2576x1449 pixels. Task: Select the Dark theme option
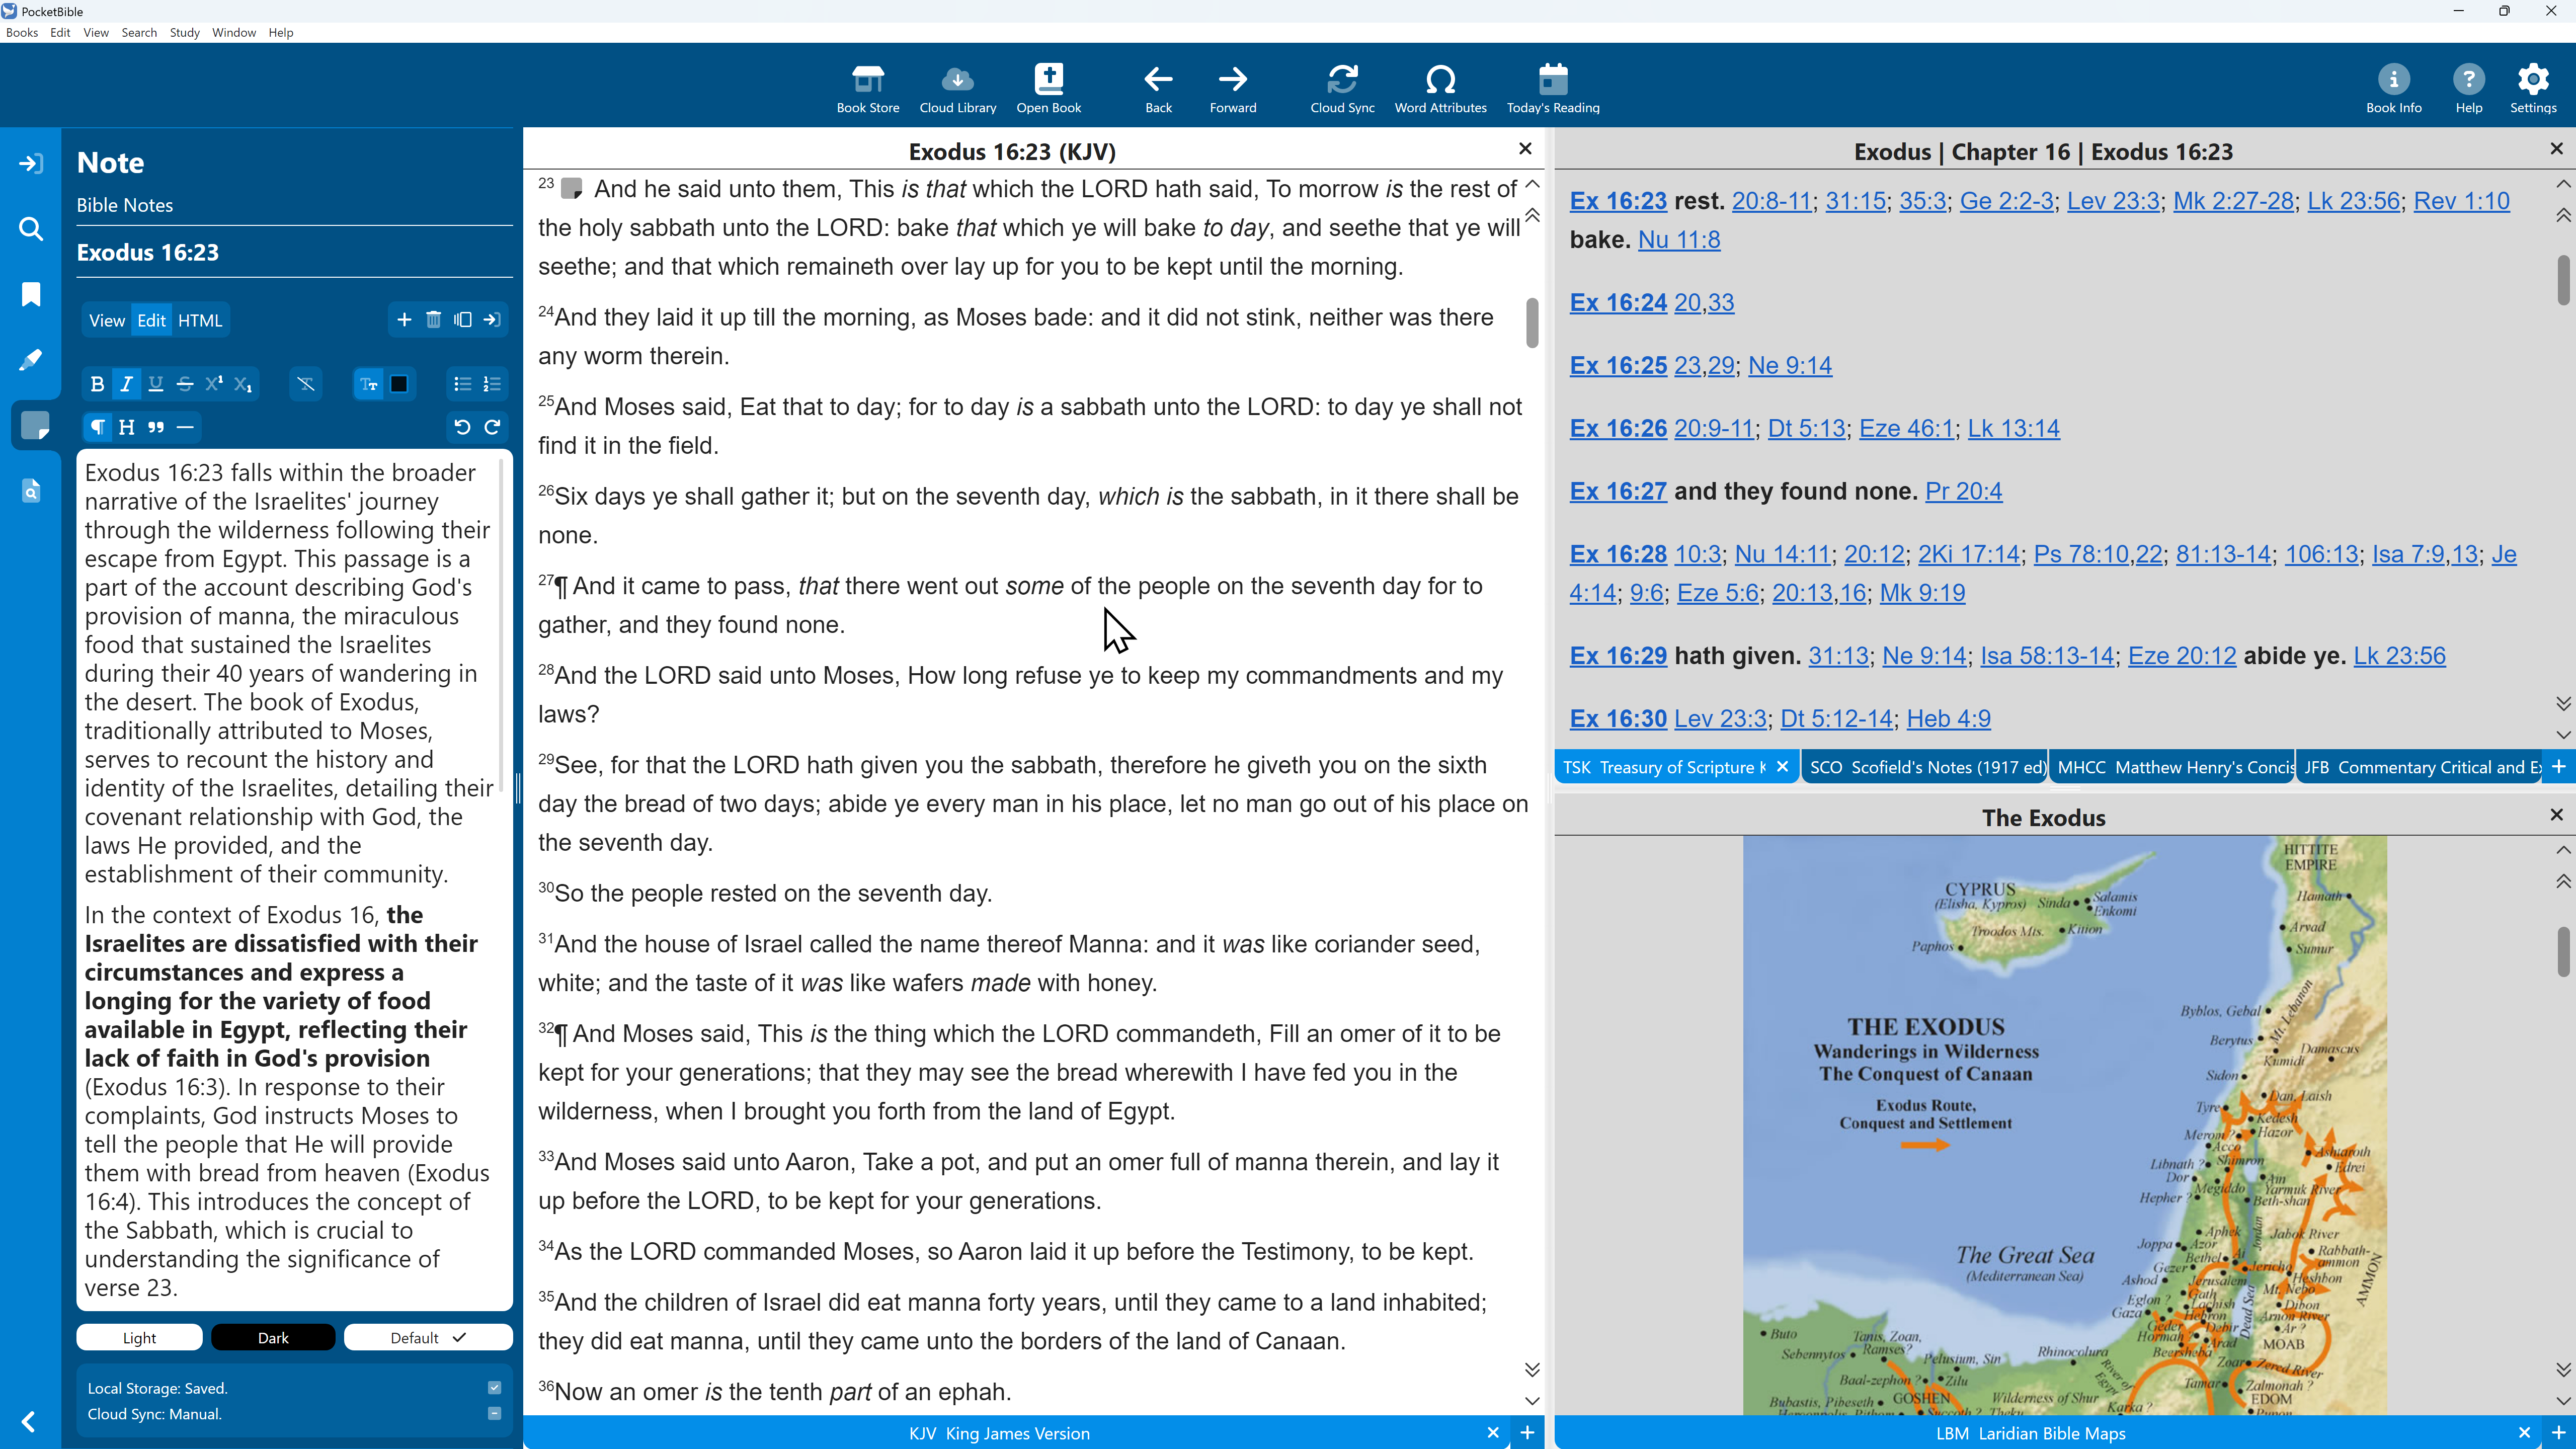click(273, 1338)
